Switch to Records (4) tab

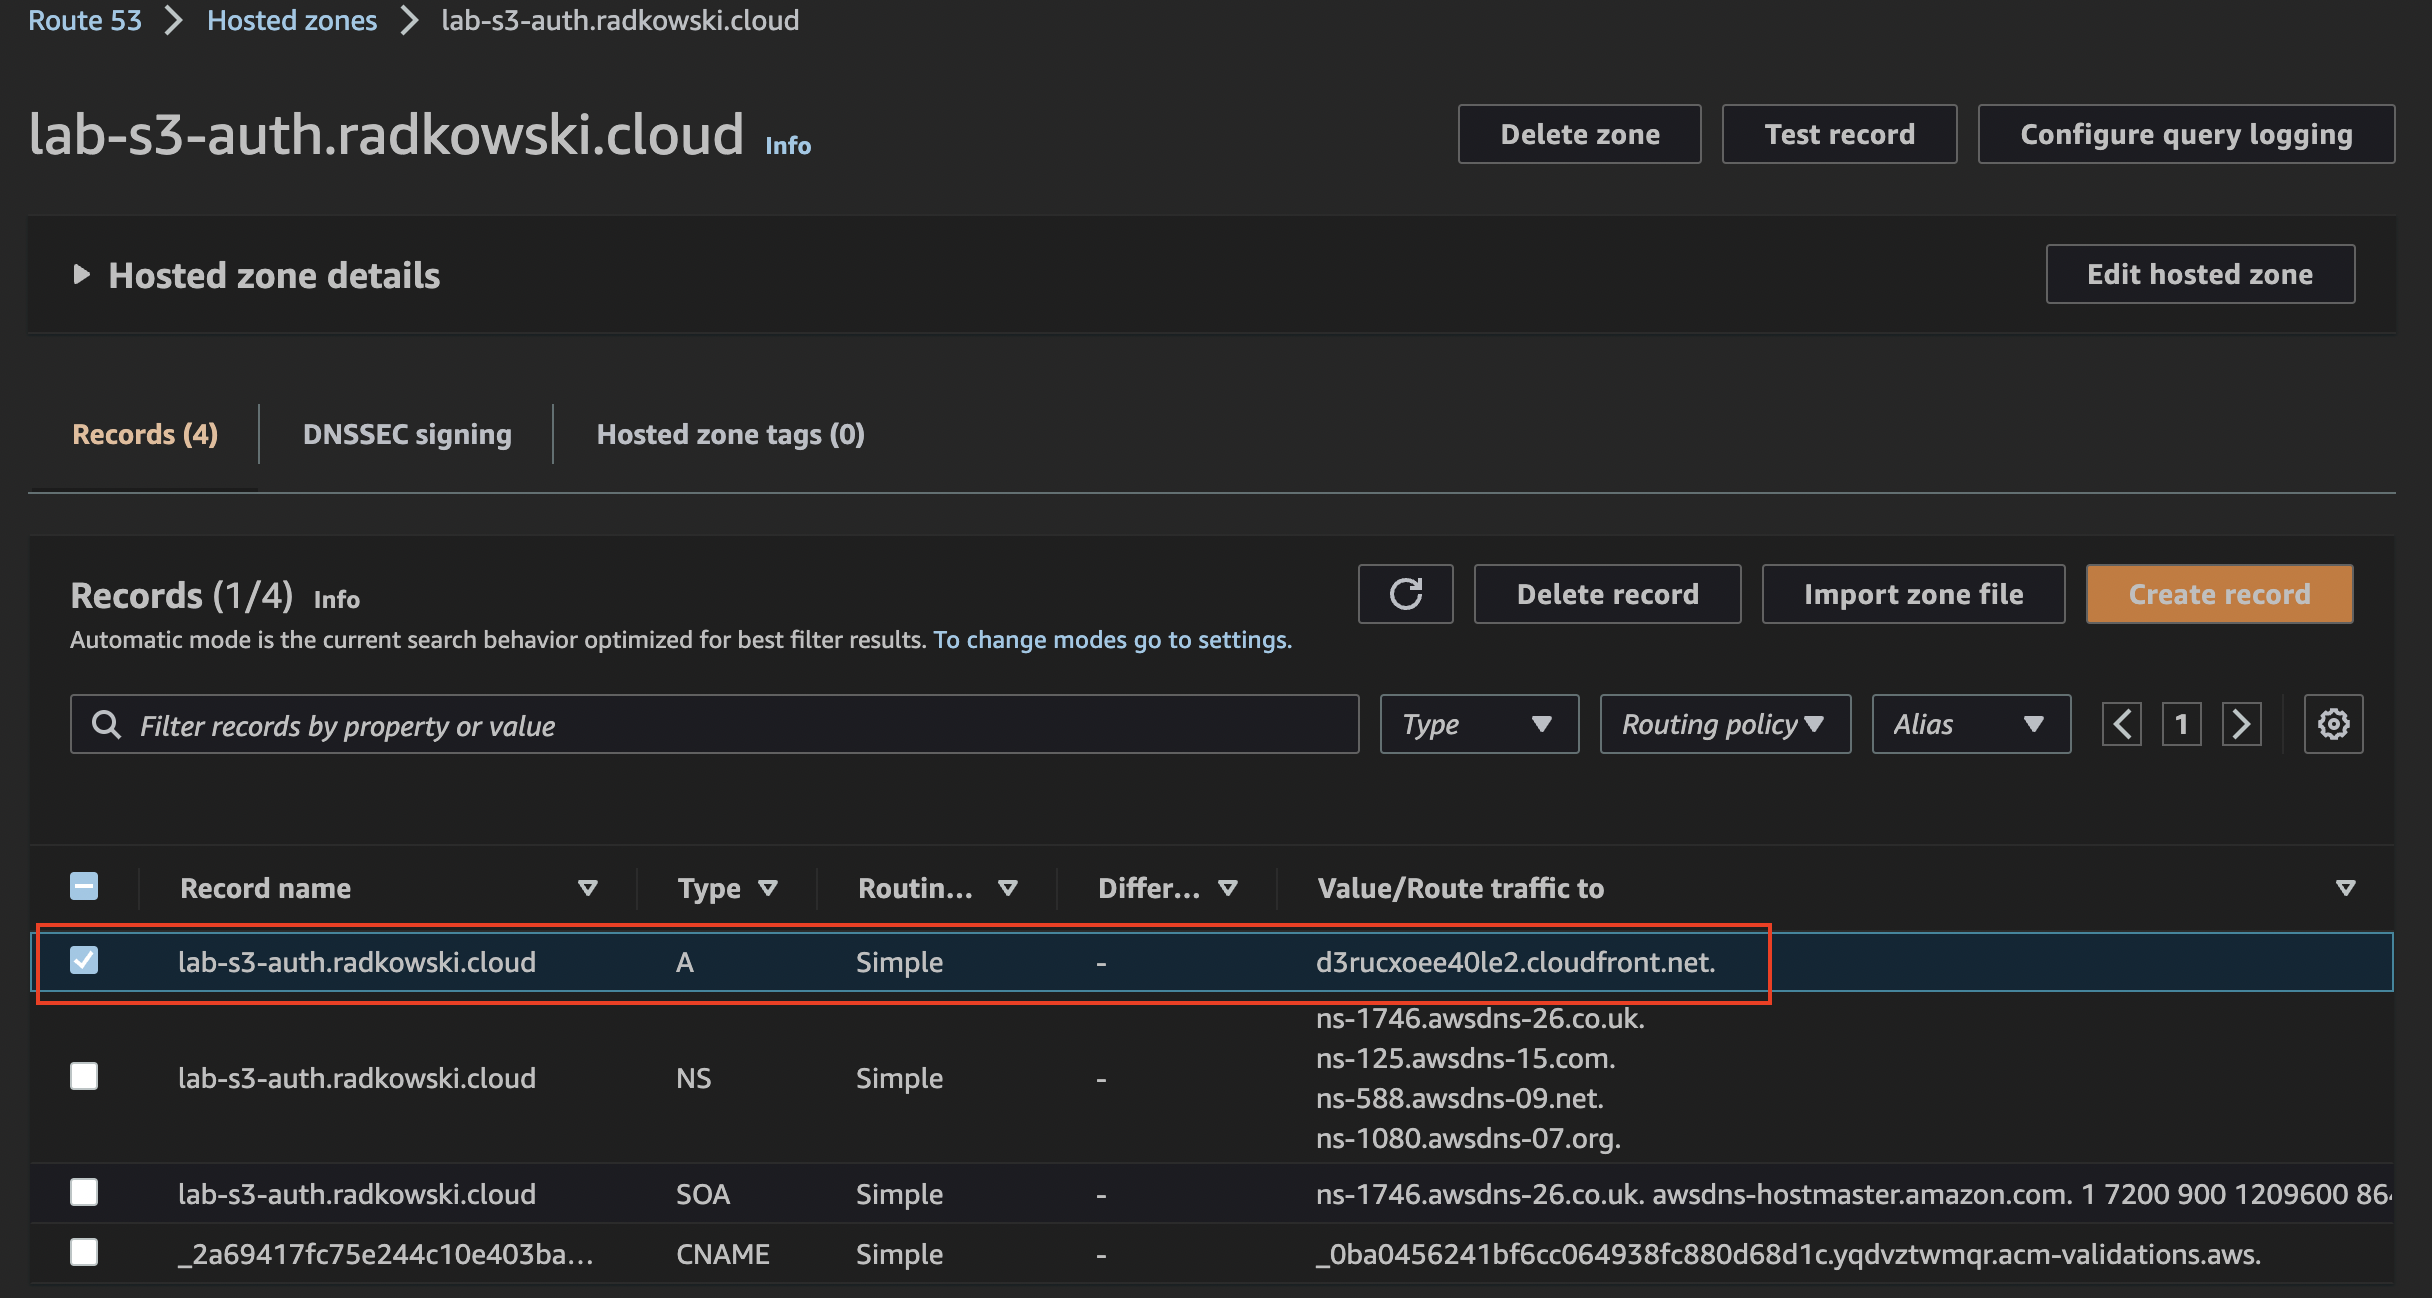coord(145,434)
